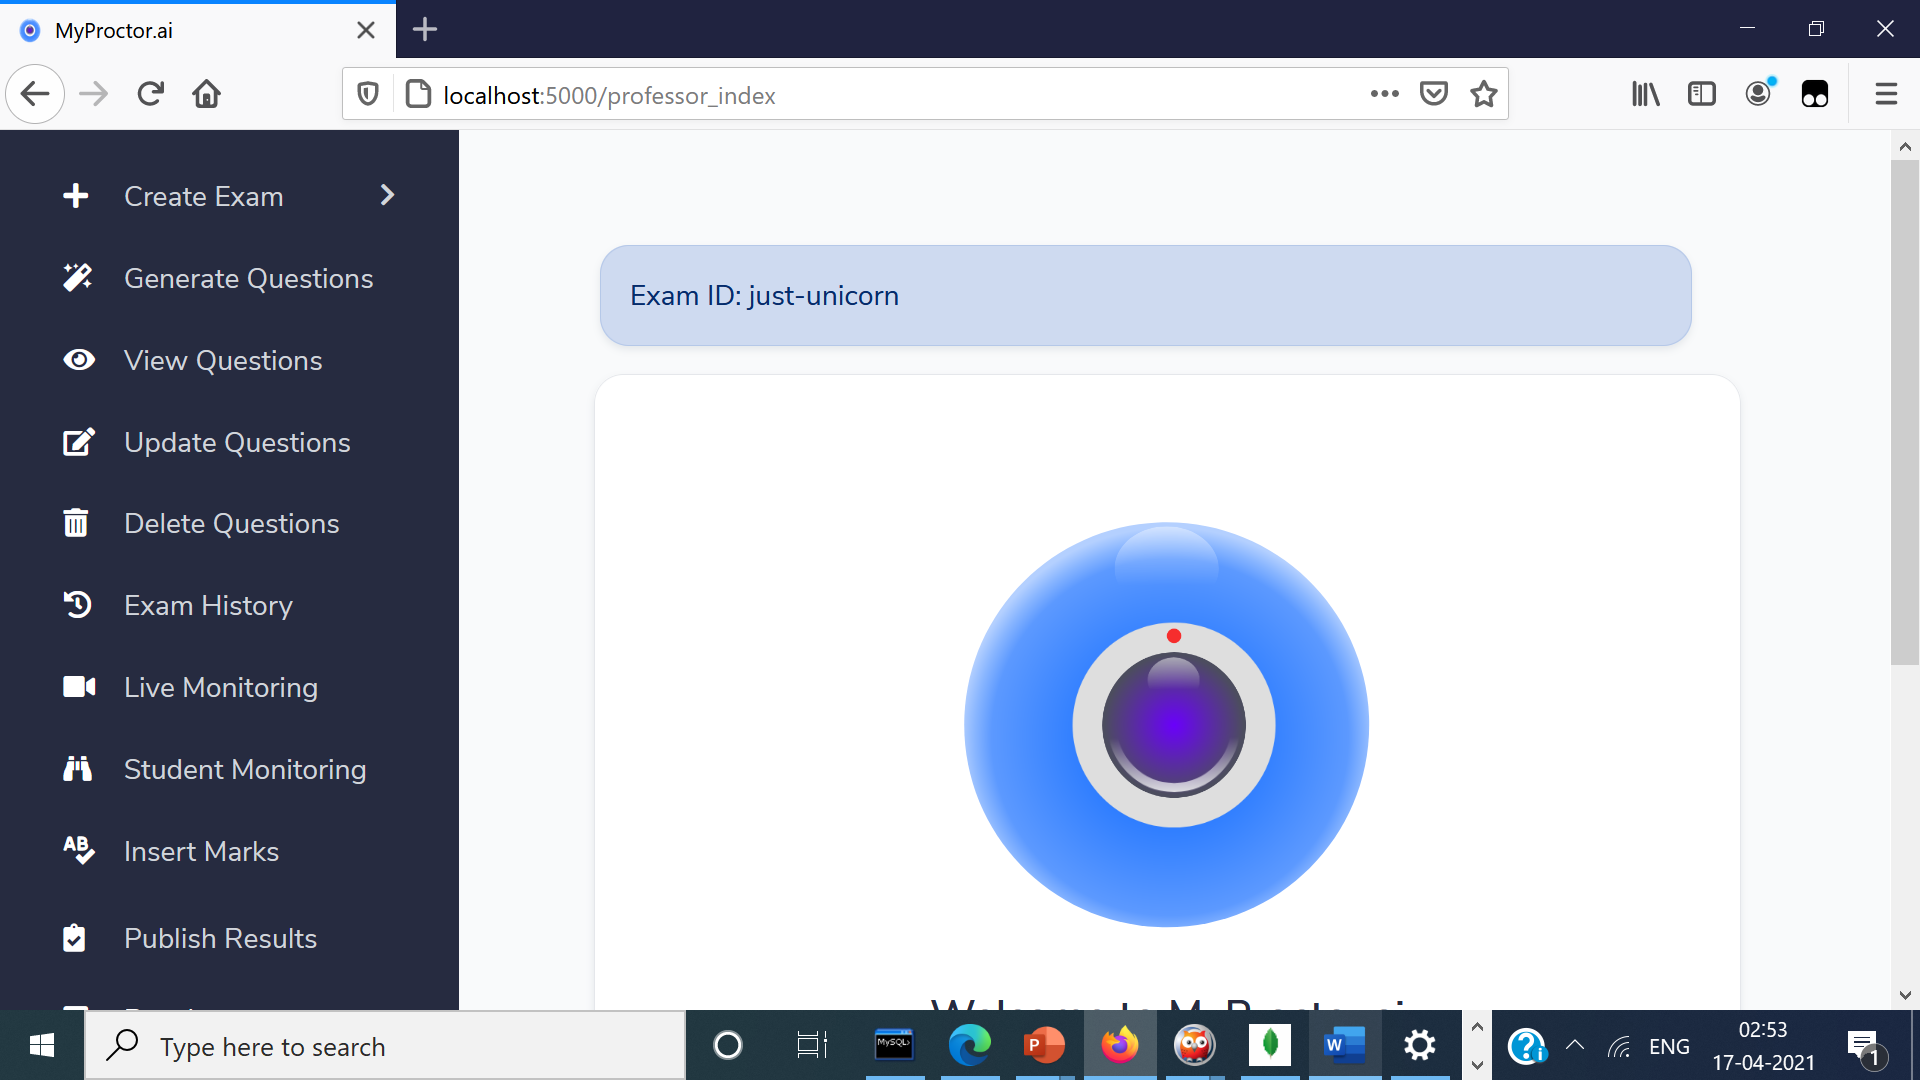Click the Live Monitoring video camera icon
1920x1080 pixels.
(79, 687)
